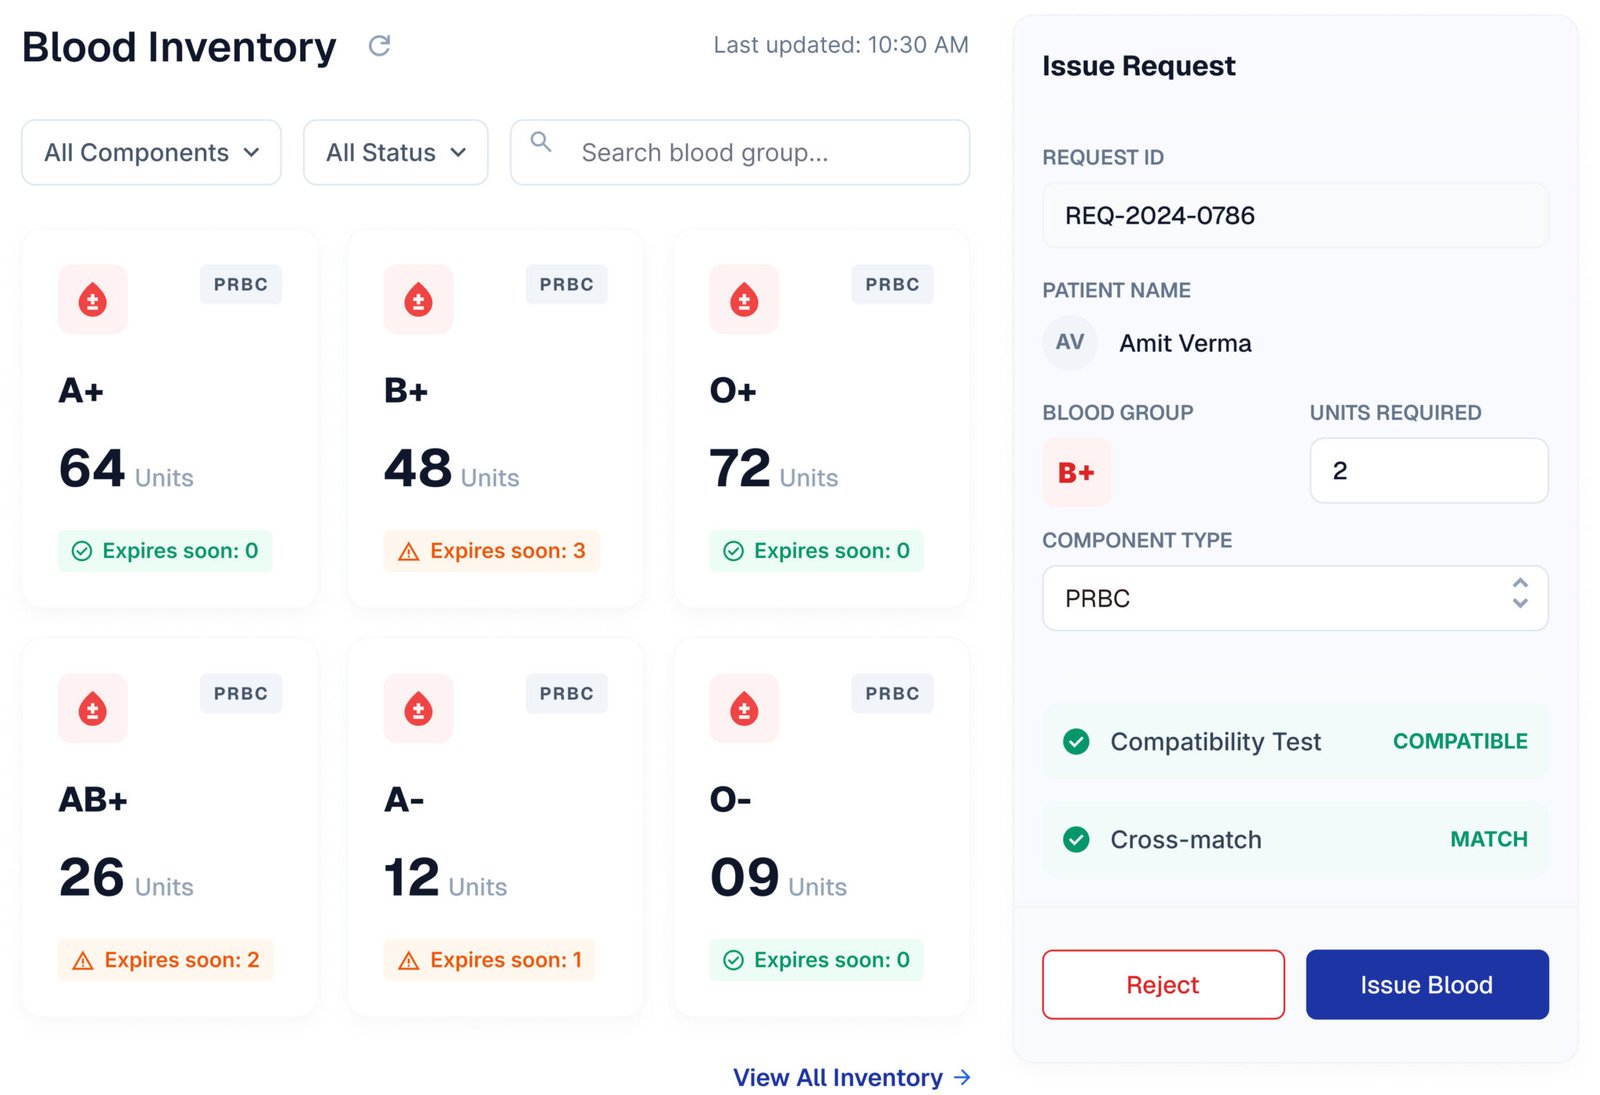Image resolution: width=1600 pixels, height=1095 pixels.
Task: Open the All Components dropdown
Action: 151,152
